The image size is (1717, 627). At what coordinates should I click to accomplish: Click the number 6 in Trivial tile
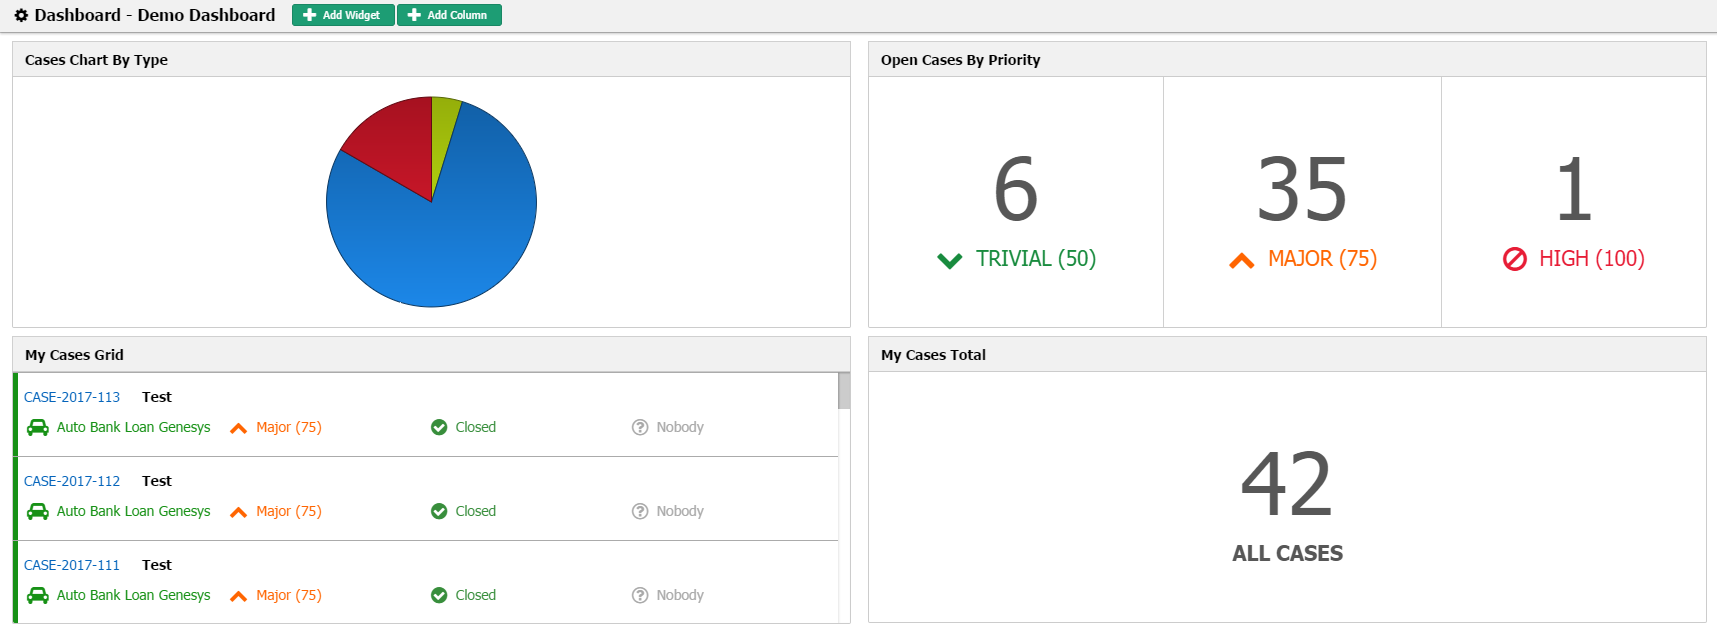pos(1016,189)
